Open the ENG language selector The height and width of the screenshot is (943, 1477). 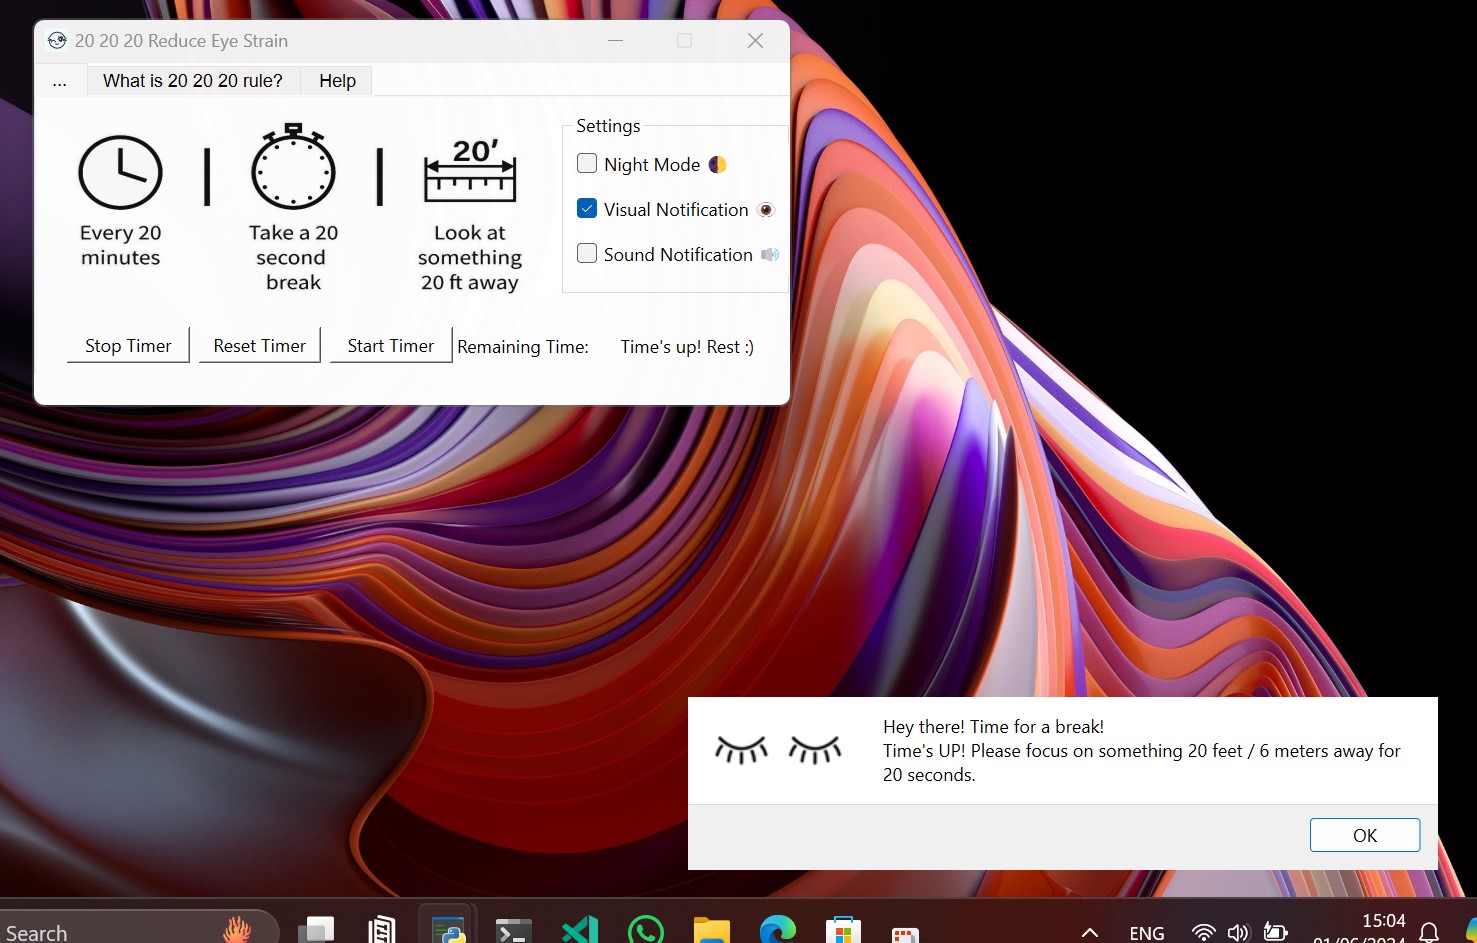(1146, 931)
